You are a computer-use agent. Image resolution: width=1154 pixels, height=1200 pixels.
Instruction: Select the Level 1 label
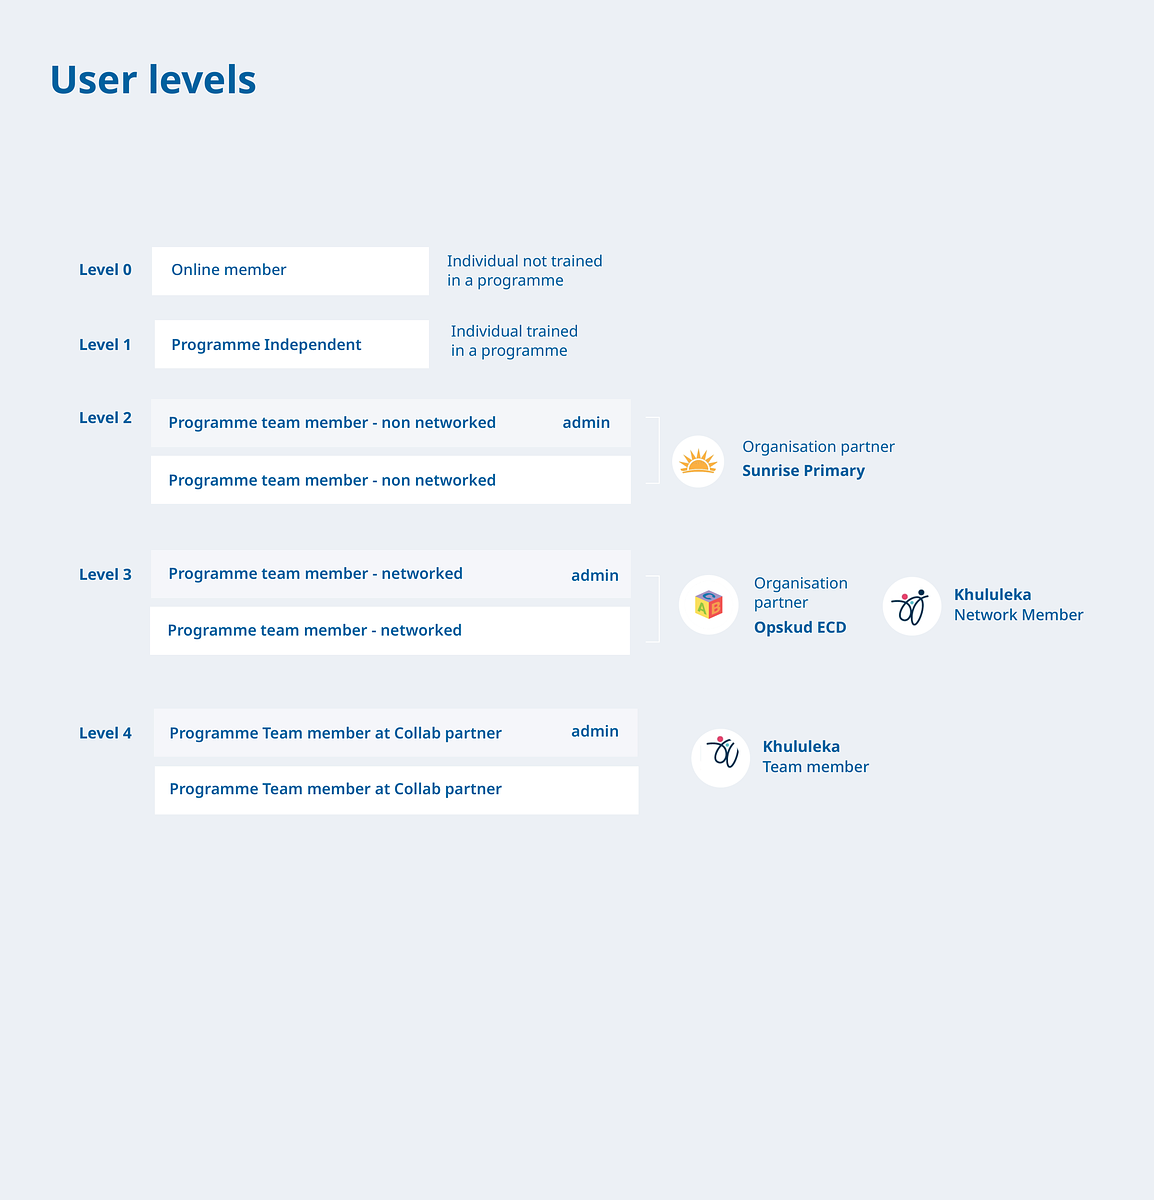(x=105, y=345)
